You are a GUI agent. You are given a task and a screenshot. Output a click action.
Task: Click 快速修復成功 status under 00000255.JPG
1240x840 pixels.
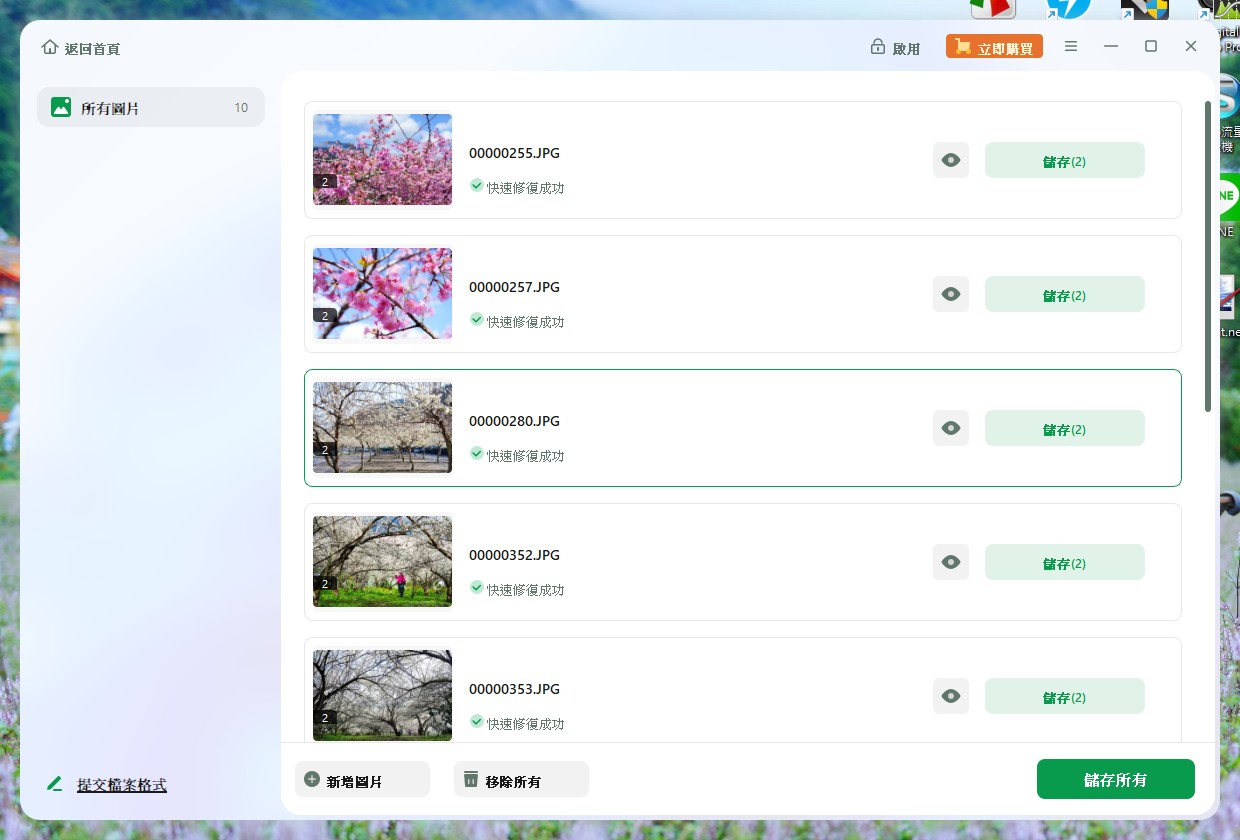click(x=525, y=187)
